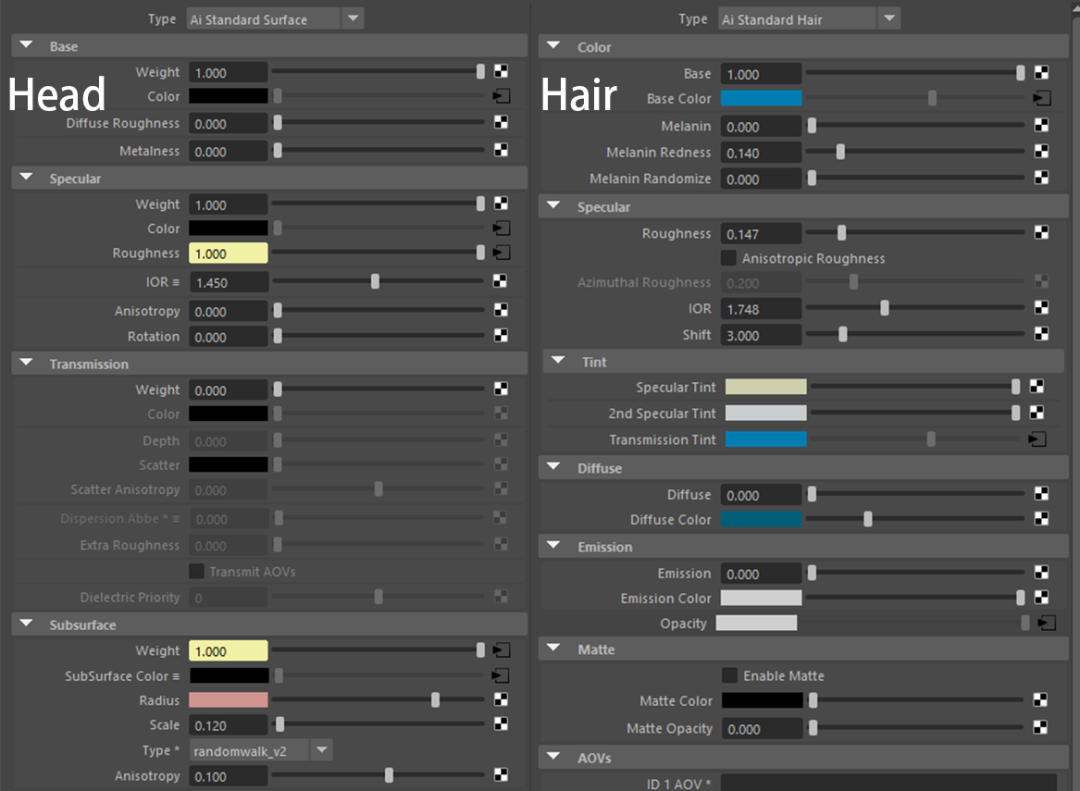Open the connected input for Transmission Tint
This screenshot has width=1080, height=791.
coord(1037,439)
